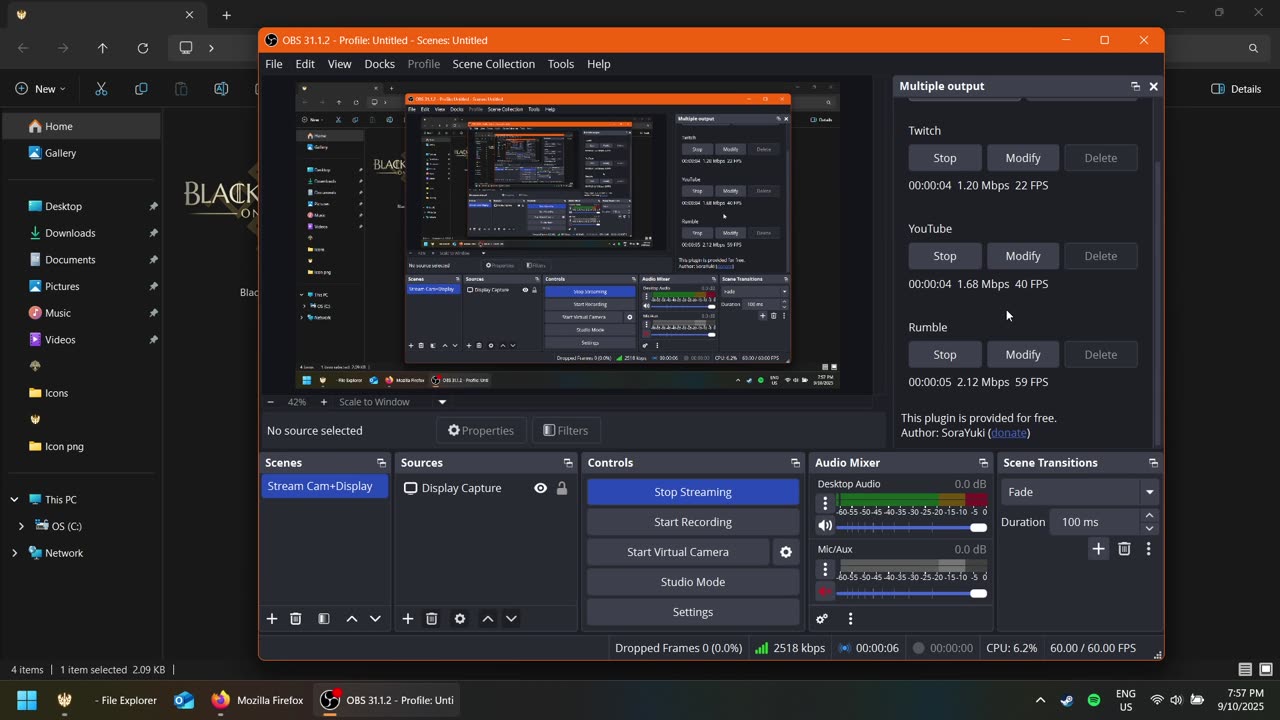
Task: Open the File menu
Action: tap(274, 64)
